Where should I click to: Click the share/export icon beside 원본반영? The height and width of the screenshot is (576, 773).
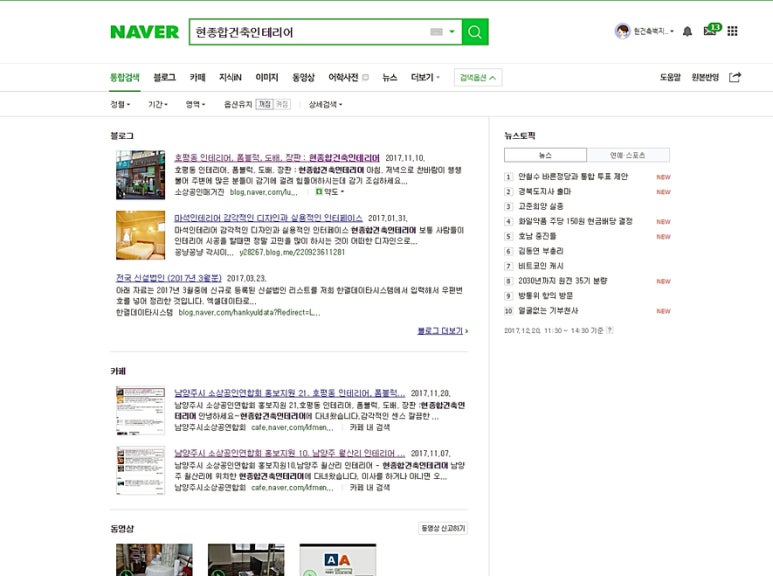[x=735, y=77]
